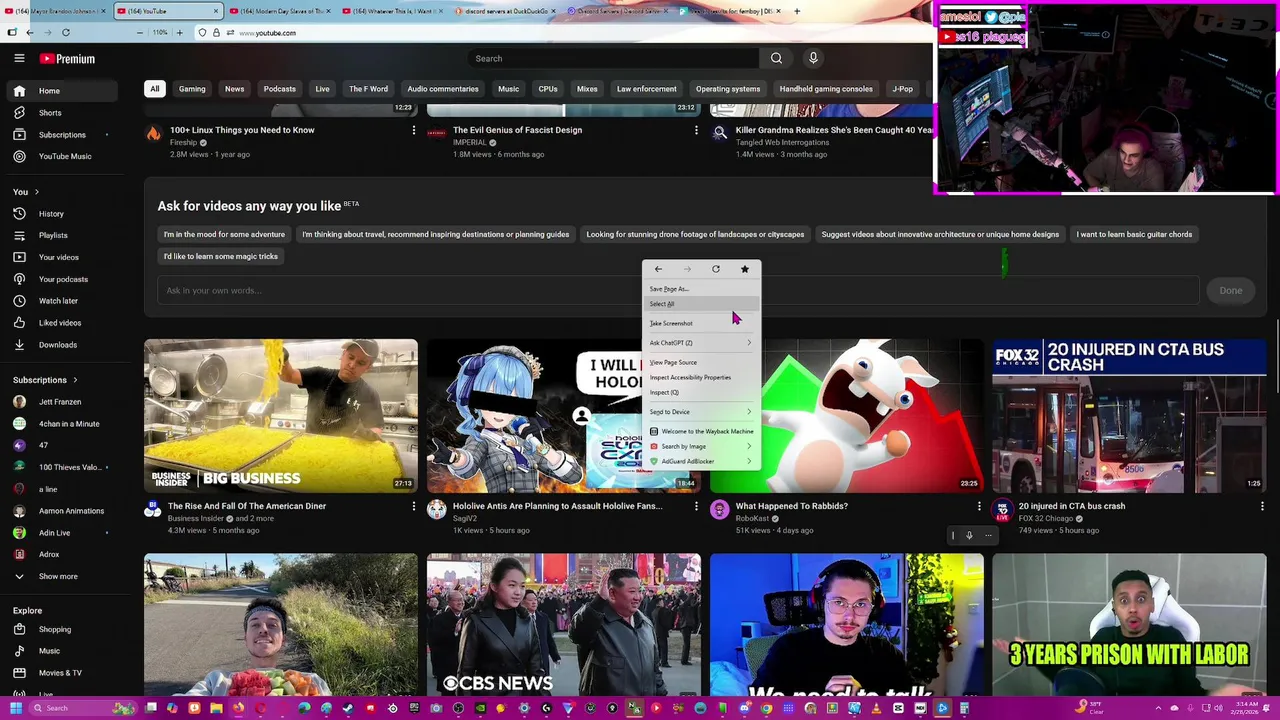This screenshot has height=720, width=1280.
Task: Expand the 'Subscriptions' section header
Action: click(45, 380)
